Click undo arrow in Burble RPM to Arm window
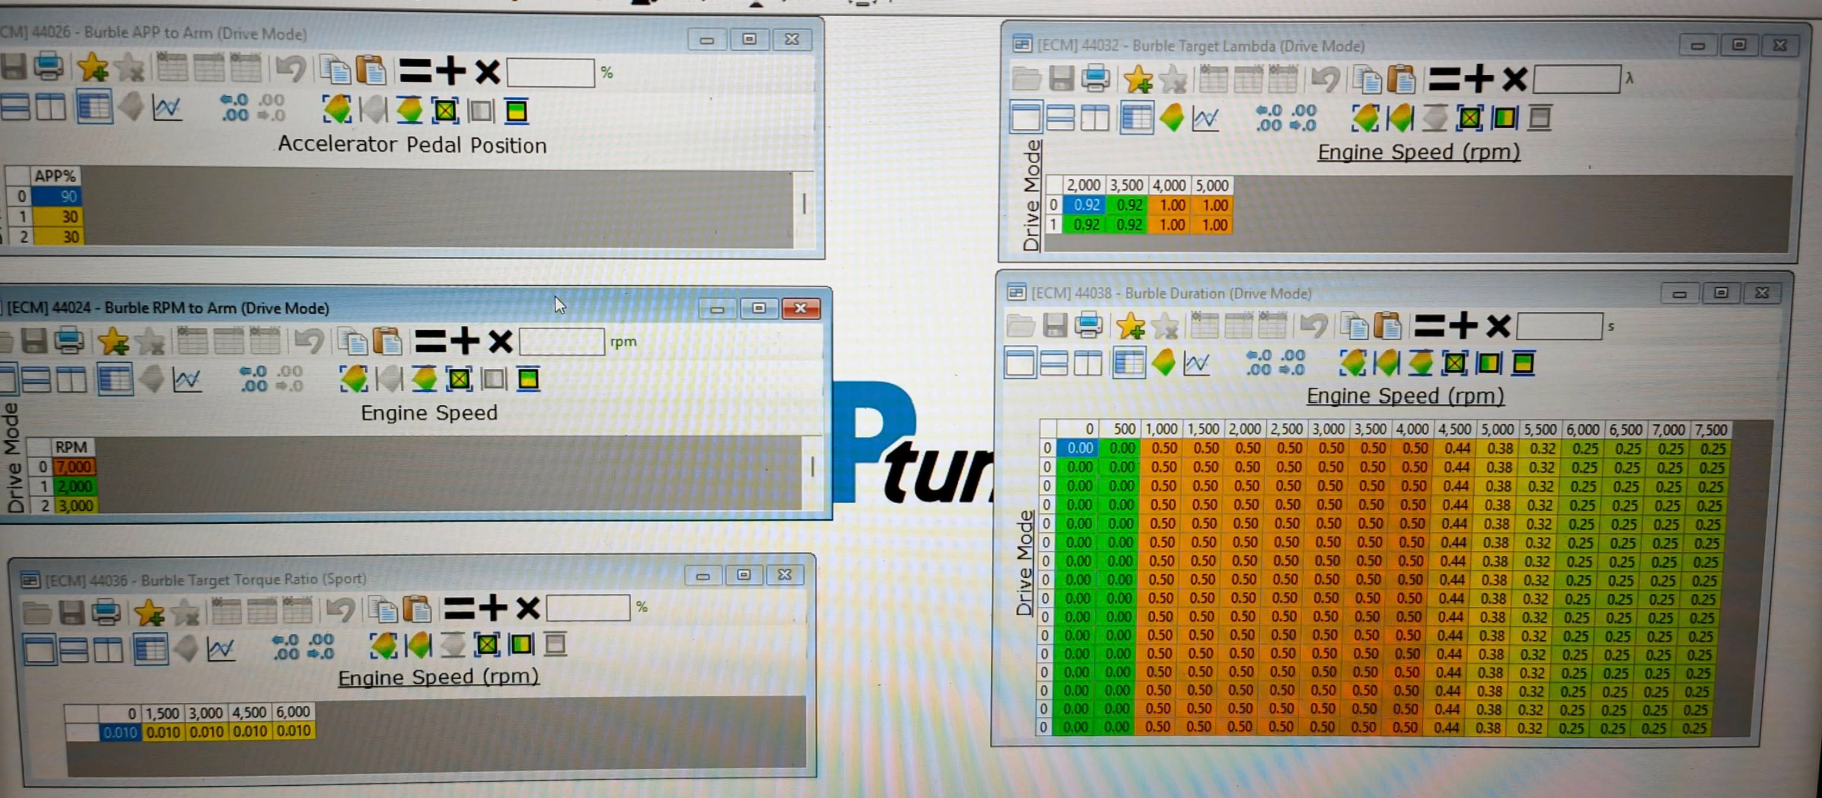The height and width of the screenshot is (798, 1822). click(309, 342)
